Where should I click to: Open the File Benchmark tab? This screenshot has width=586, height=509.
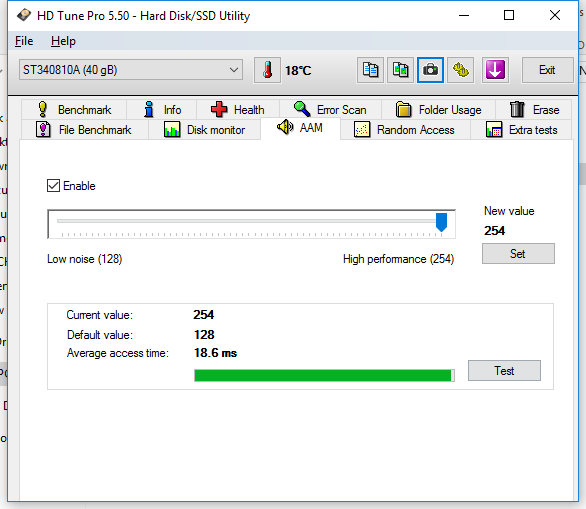pyautogui.click(x=84, y=130)
